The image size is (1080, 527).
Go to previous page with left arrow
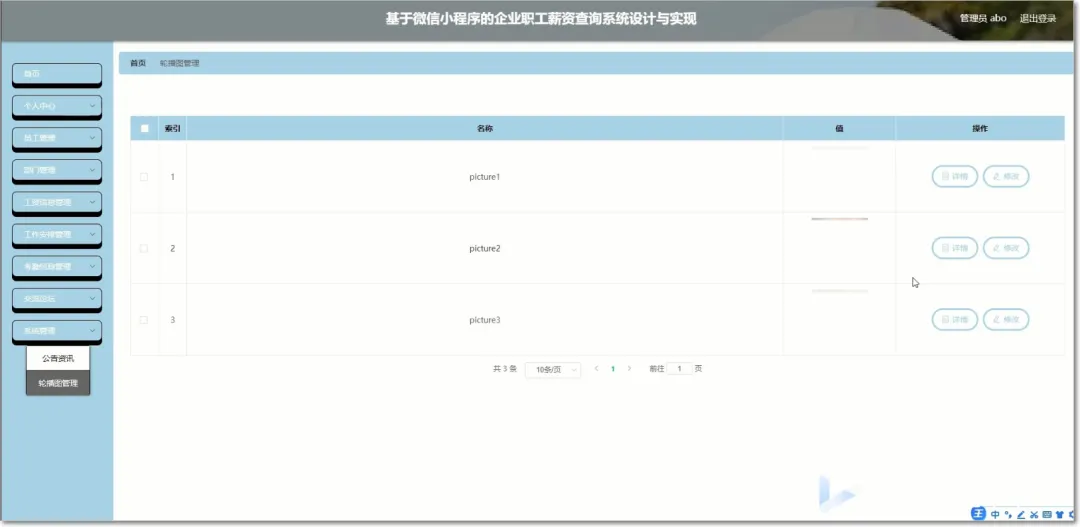tap(596, 369)
